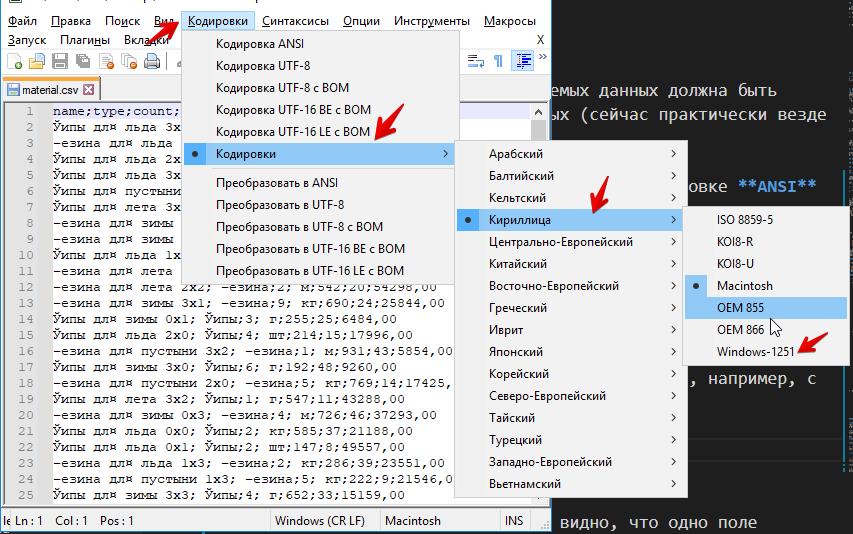Click the Save All toolbar icon

tap(83, 62)
